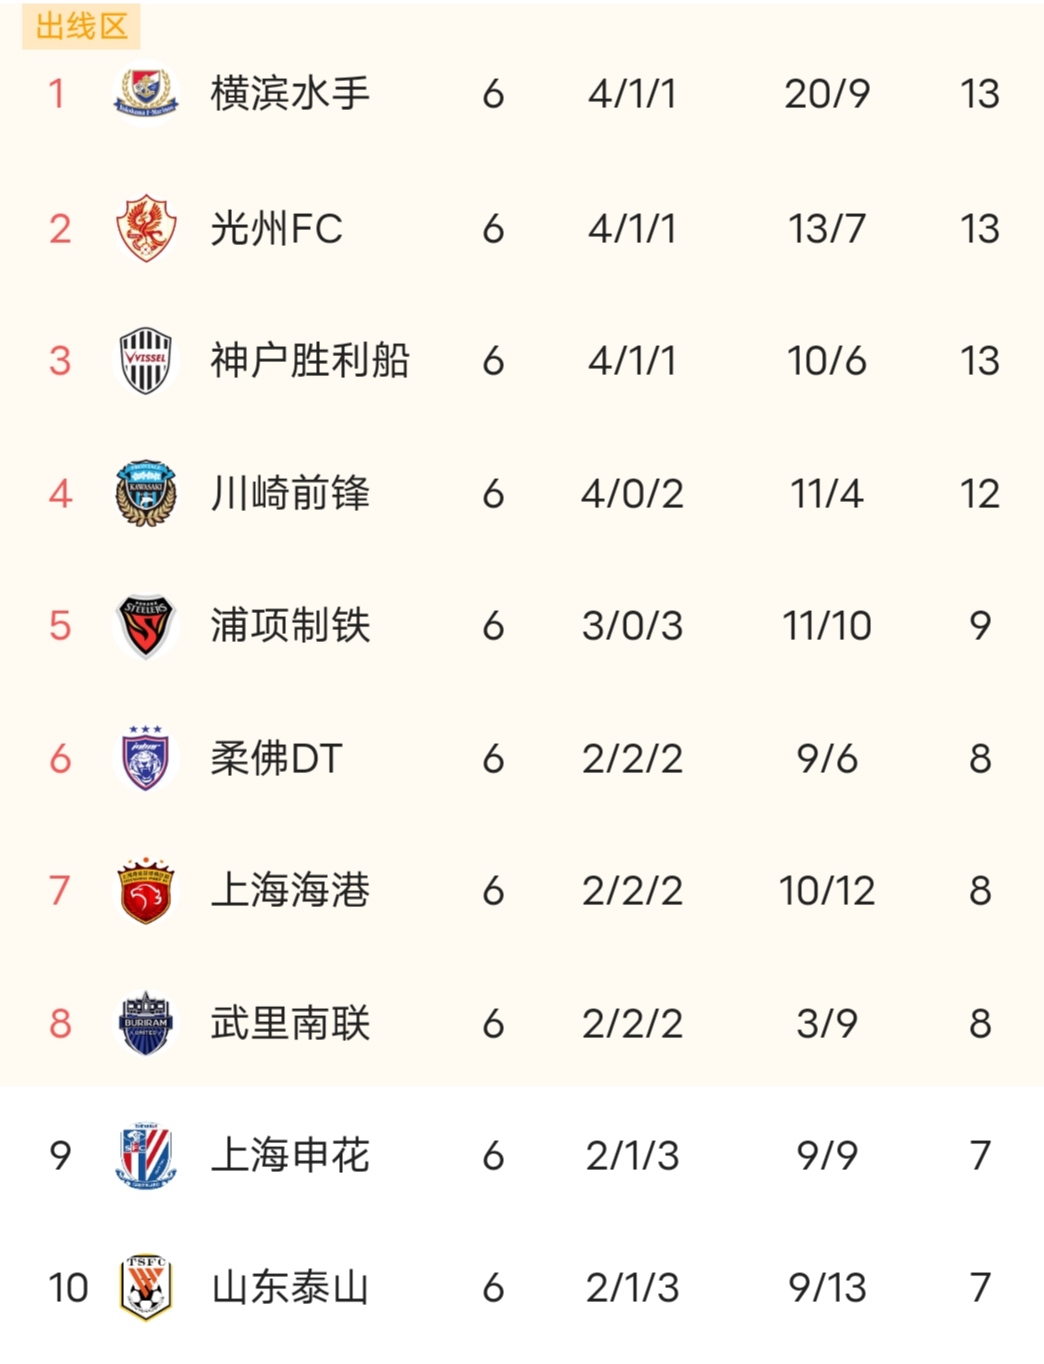Click the 上海申花 blue-red shield logo
Image resolution: width=1044 pixels, height=1364 pixels.
146,1155
